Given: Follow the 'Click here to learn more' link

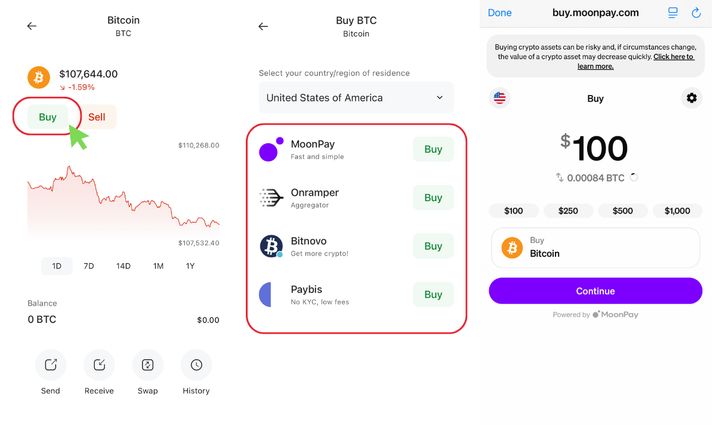Looking at the screenshot, I should click(x=635, y=62).
